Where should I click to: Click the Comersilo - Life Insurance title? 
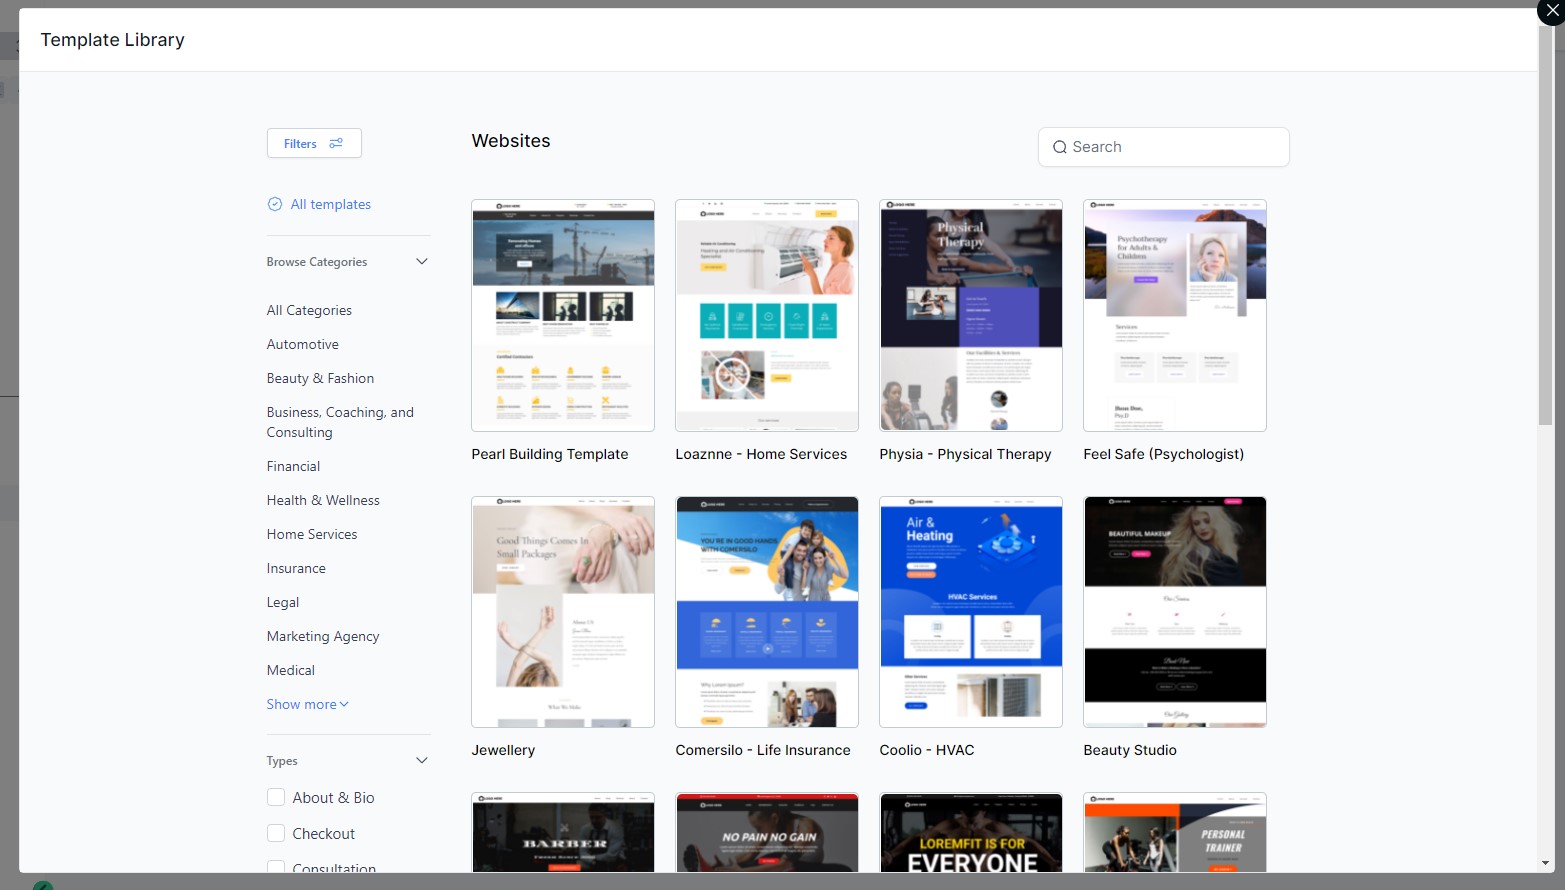763,750
